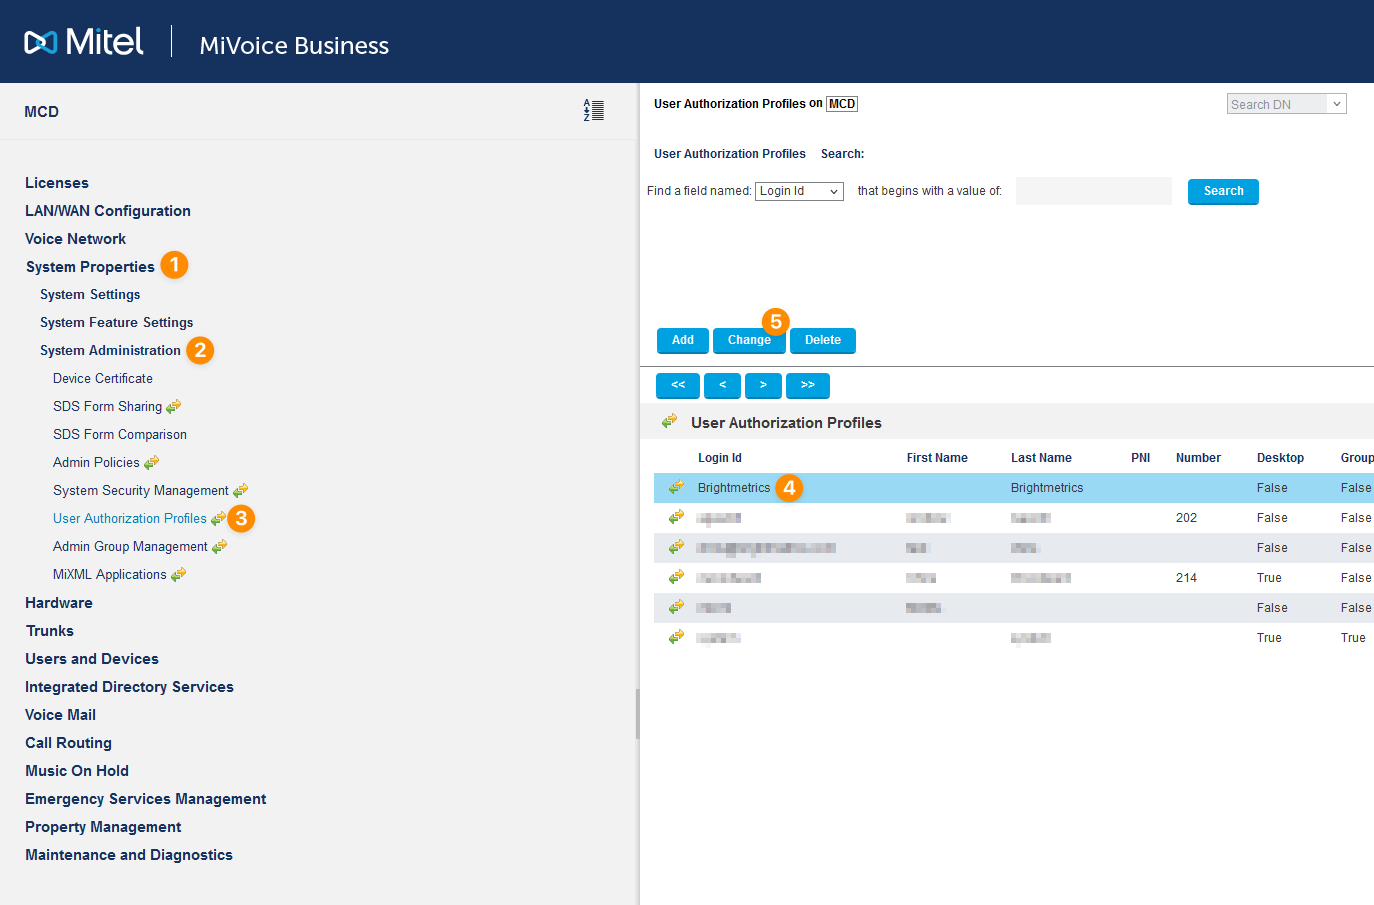Expand System Feature Settings submenu

click(117, 323)
